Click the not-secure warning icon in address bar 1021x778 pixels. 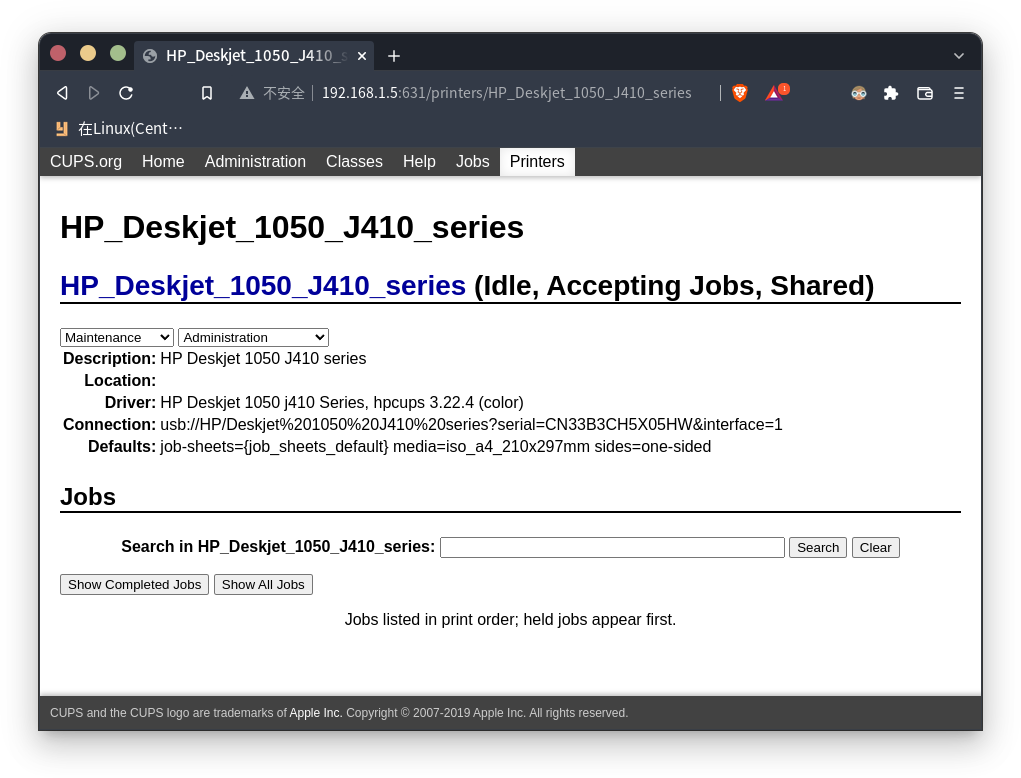point(247,93)
